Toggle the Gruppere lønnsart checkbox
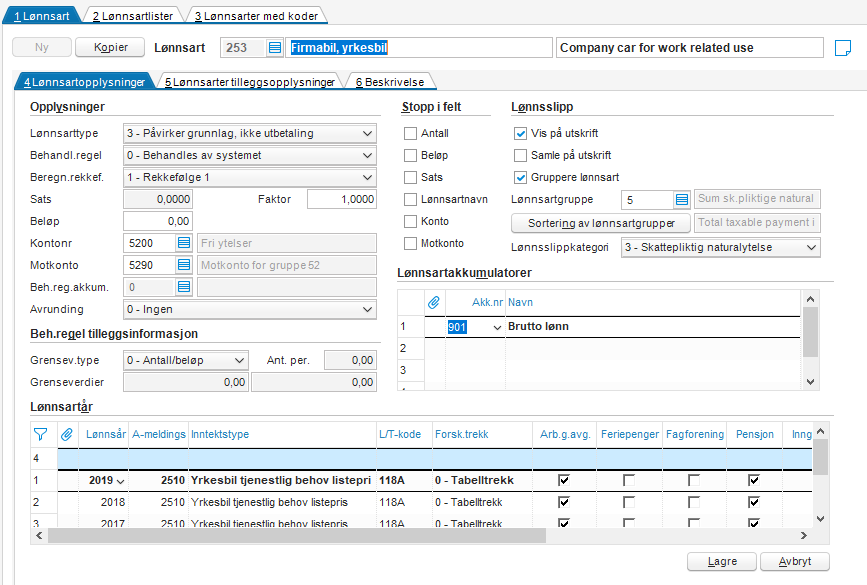The width and height of the screenshot is (867, 585). [520, 178]
